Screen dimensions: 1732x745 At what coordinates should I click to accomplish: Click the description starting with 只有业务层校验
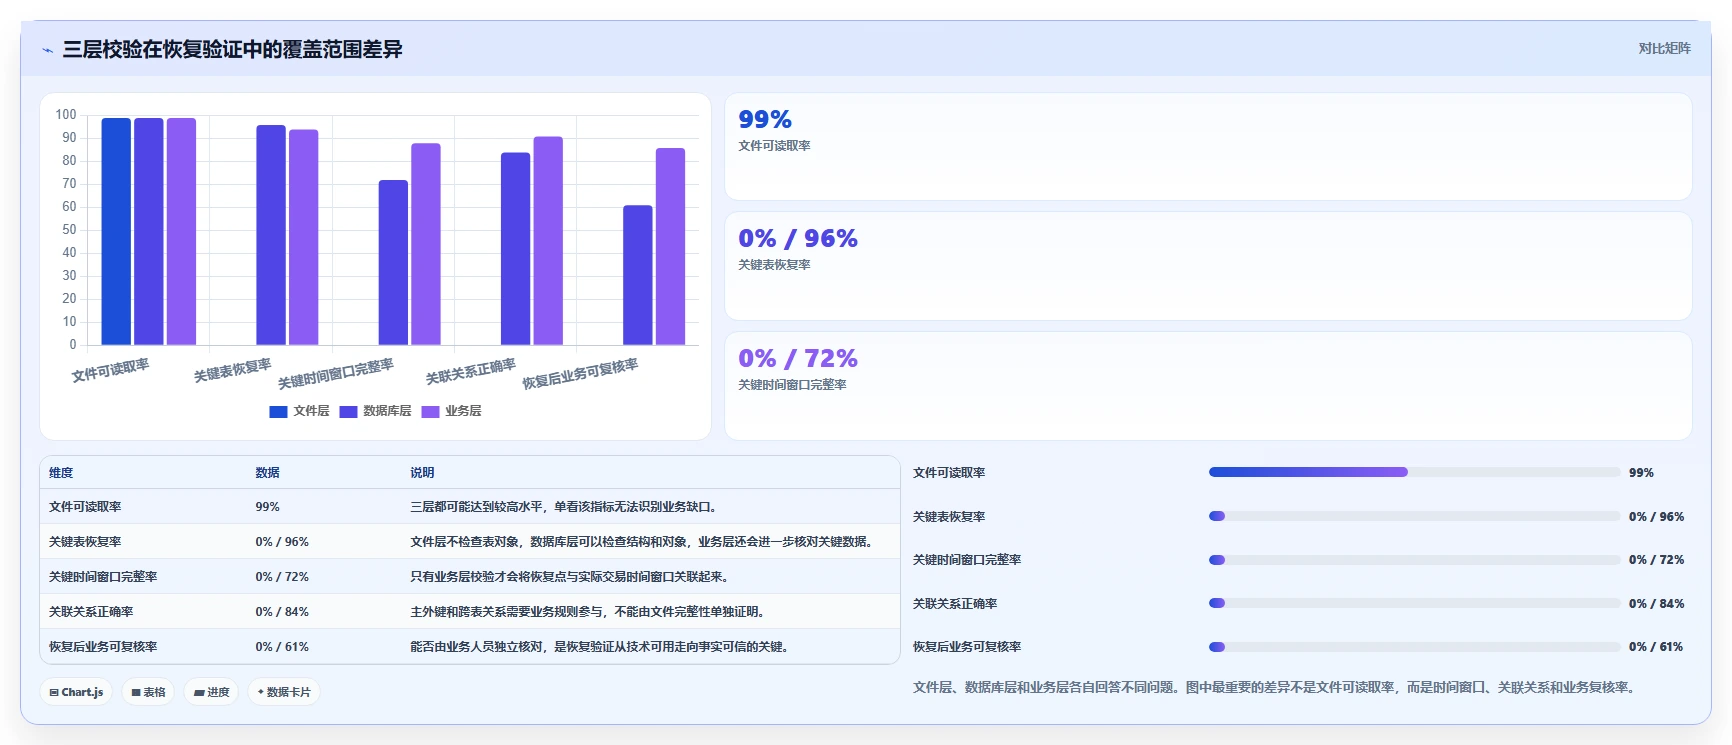coord(572,577)
